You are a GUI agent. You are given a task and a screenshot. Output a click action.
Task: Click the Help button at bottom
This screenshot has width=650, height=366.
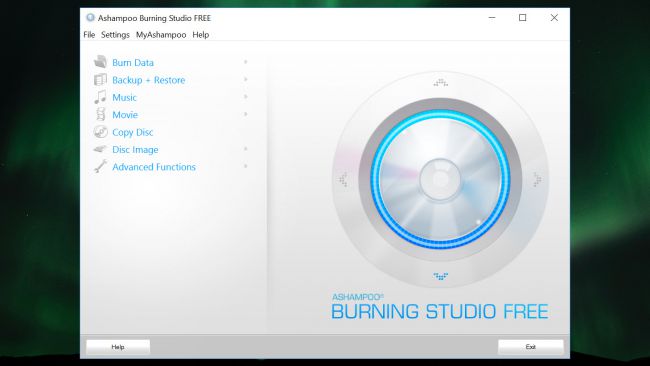pyautogui.click(x=118, y=347)
